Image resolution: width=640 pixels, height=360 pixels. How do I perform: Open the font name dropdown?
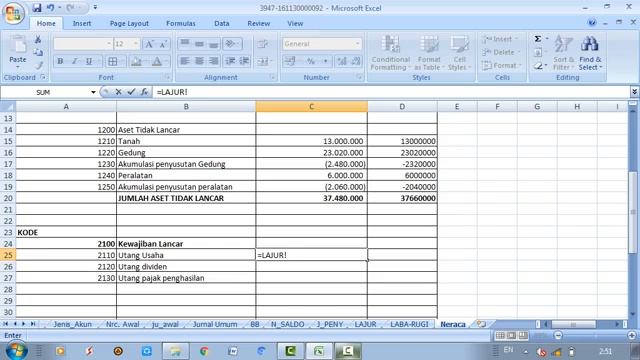109,44
